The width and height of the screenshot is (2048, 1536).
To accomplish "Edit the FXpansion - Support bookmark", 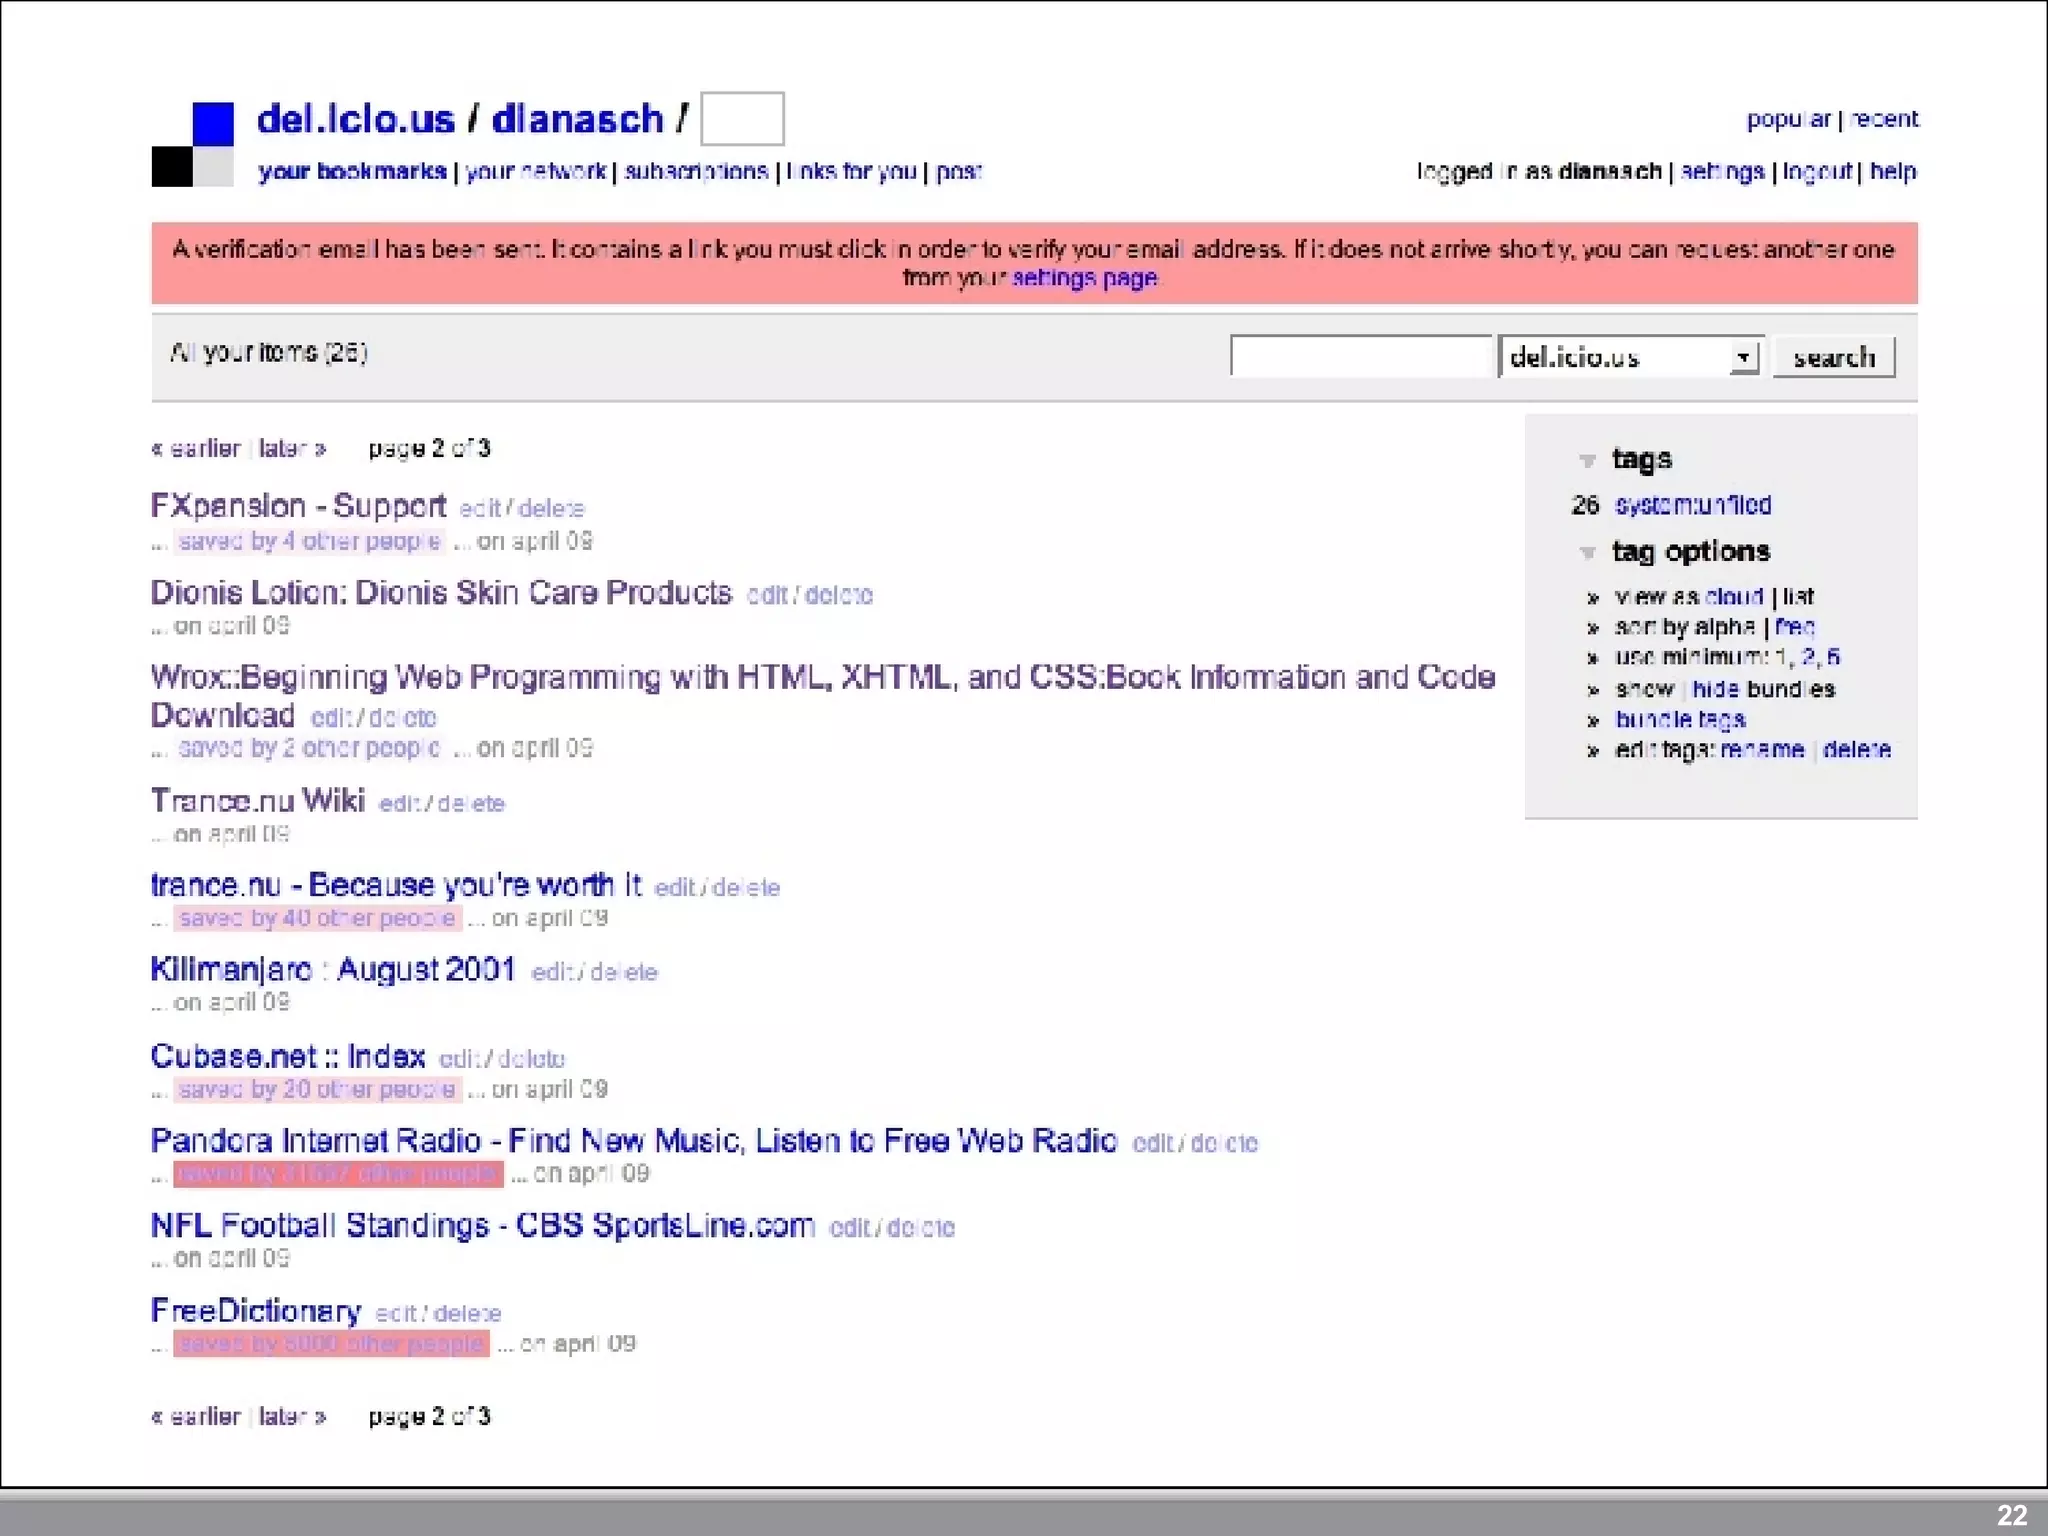I will pos(479,509).
